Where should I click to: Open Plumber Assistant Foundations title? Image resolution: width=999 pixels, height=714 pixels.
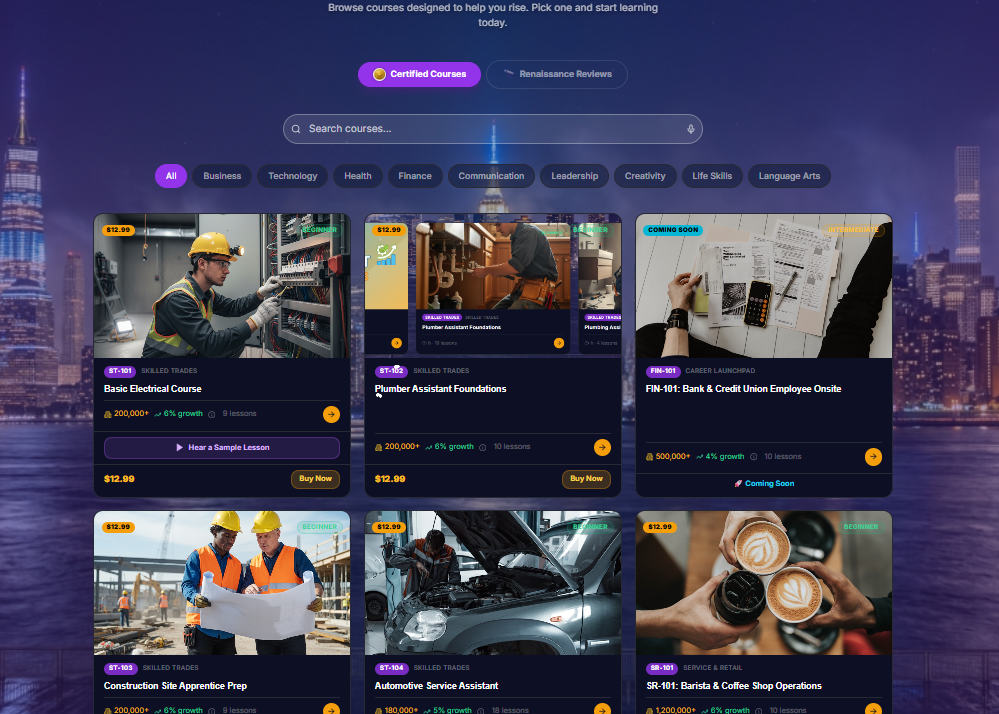click(x=440, y=389)
